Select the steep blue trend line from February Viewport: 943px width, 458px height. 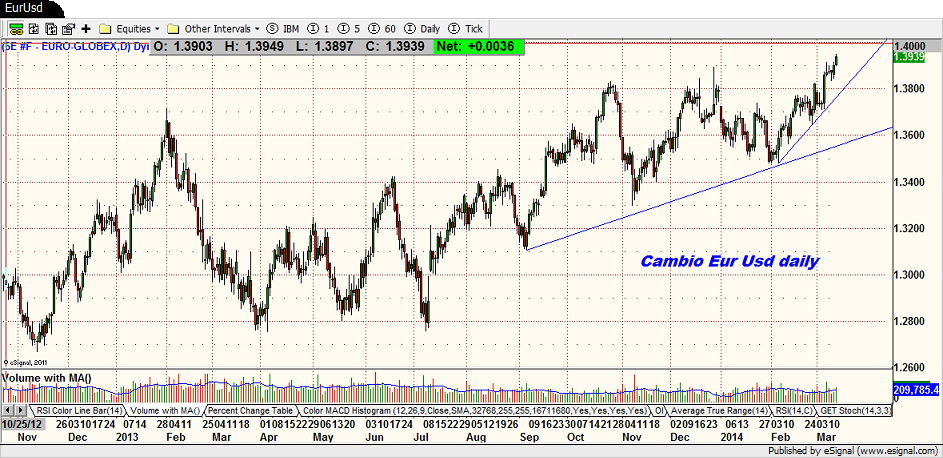coord(833,102)
